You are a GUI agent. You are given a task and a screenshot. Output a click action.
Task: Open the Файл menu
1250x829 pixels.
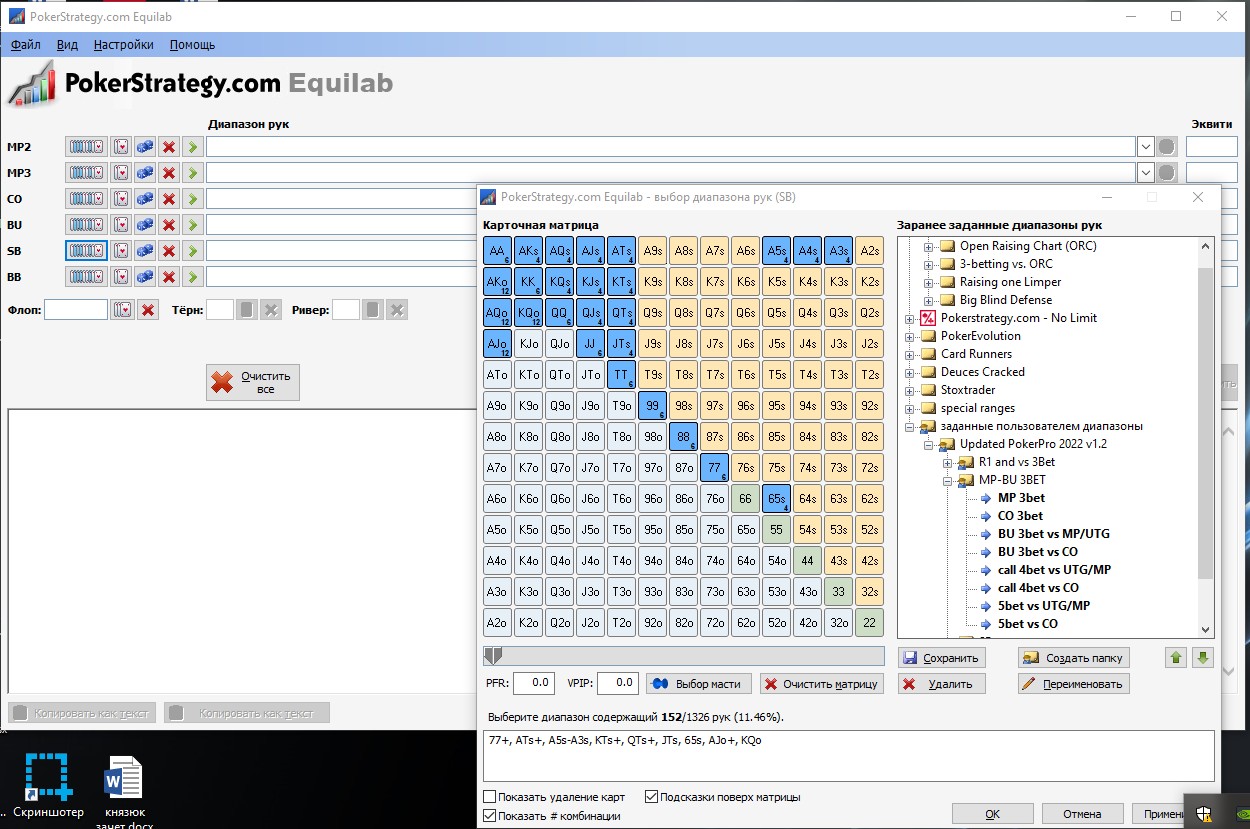click(x=26, y=44)
